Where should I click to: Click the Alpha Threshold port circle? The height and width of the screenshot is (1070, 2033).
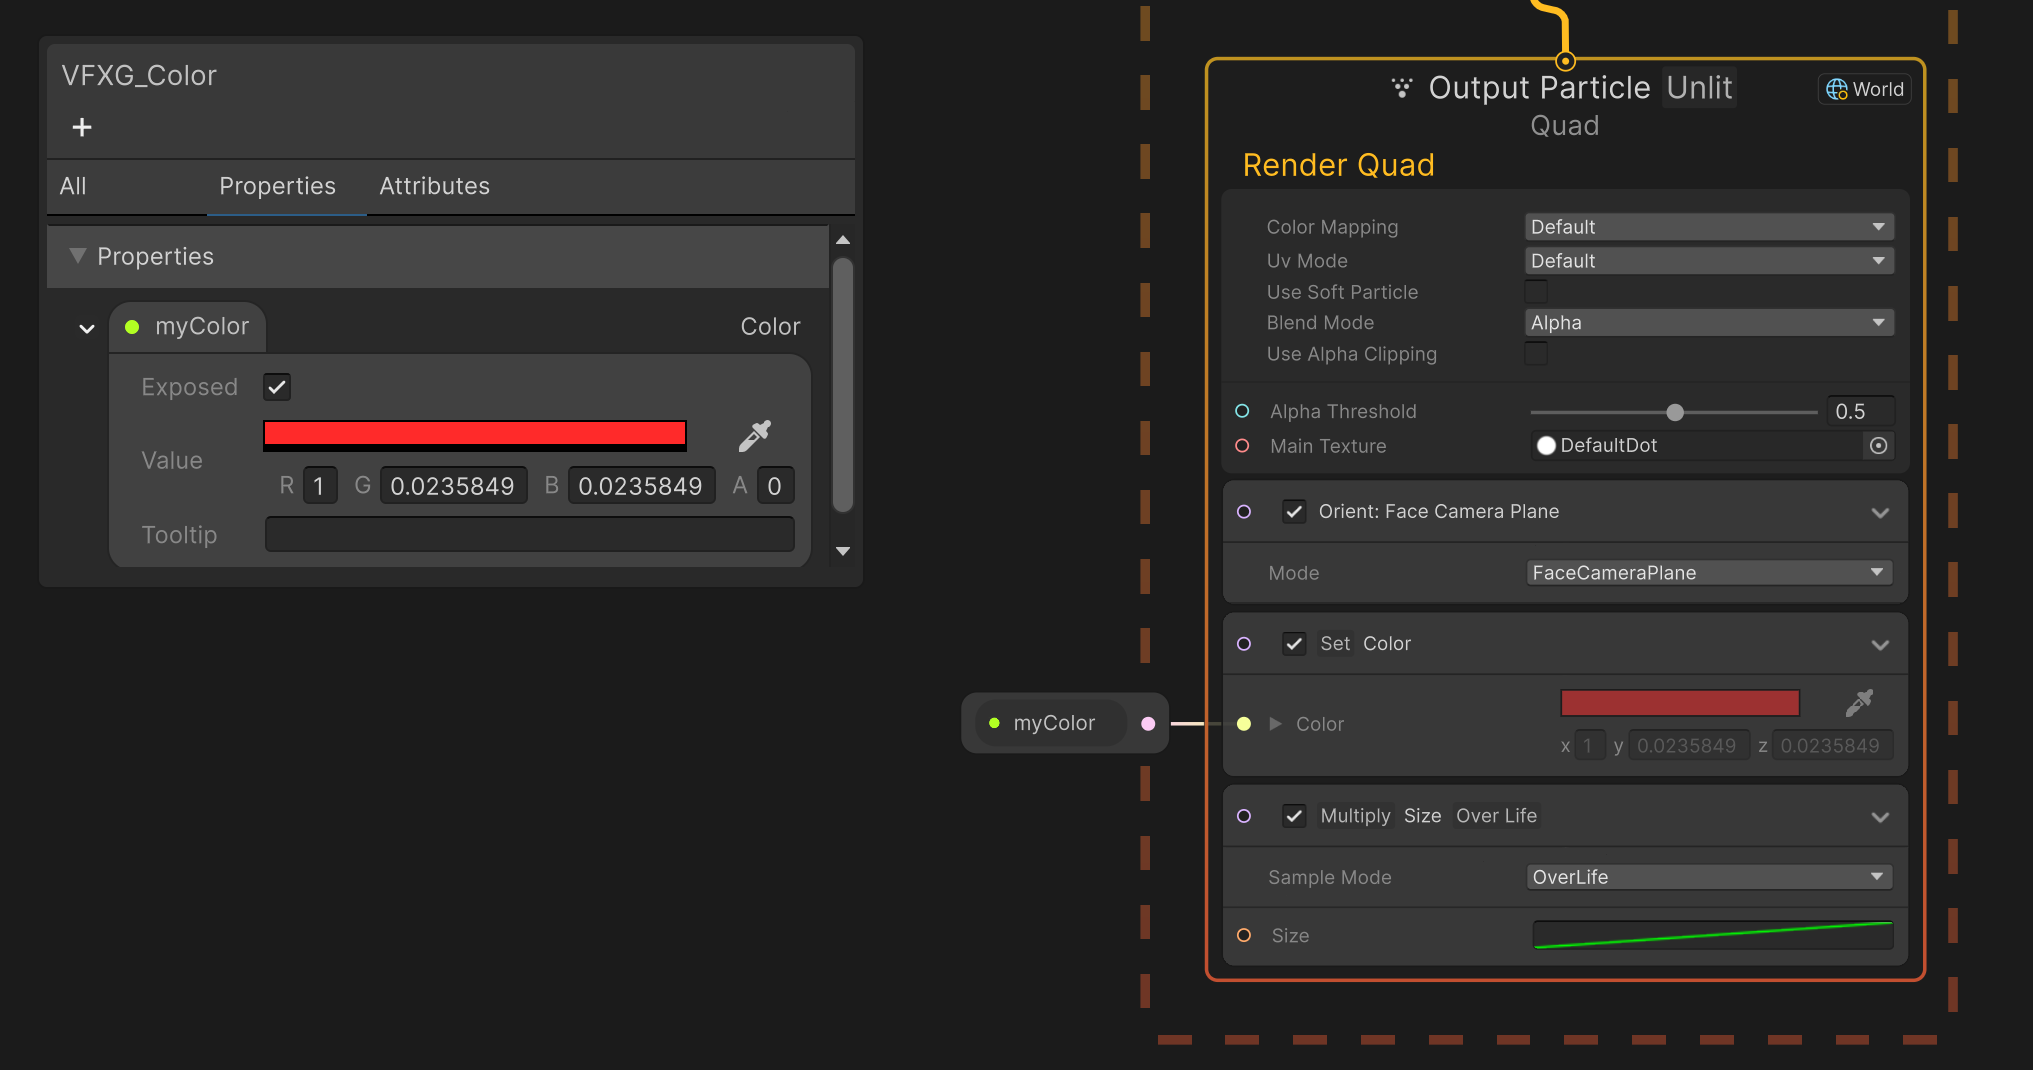(x=1243, y=411)
